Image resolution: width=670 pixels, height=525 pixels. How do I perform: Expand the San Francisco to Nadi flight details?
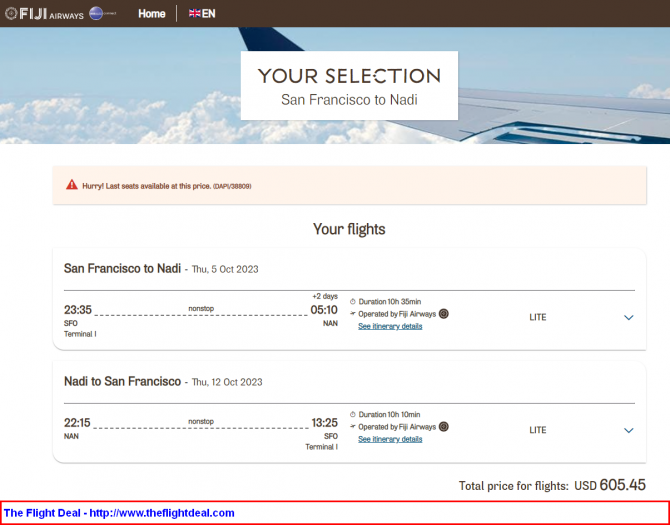[x=628, y=317]
